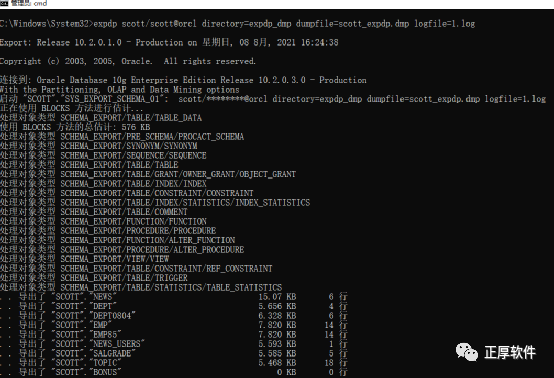Click the exported SCOTT BONUS table row
The image size is (554, 378).
tap(174, 372)
